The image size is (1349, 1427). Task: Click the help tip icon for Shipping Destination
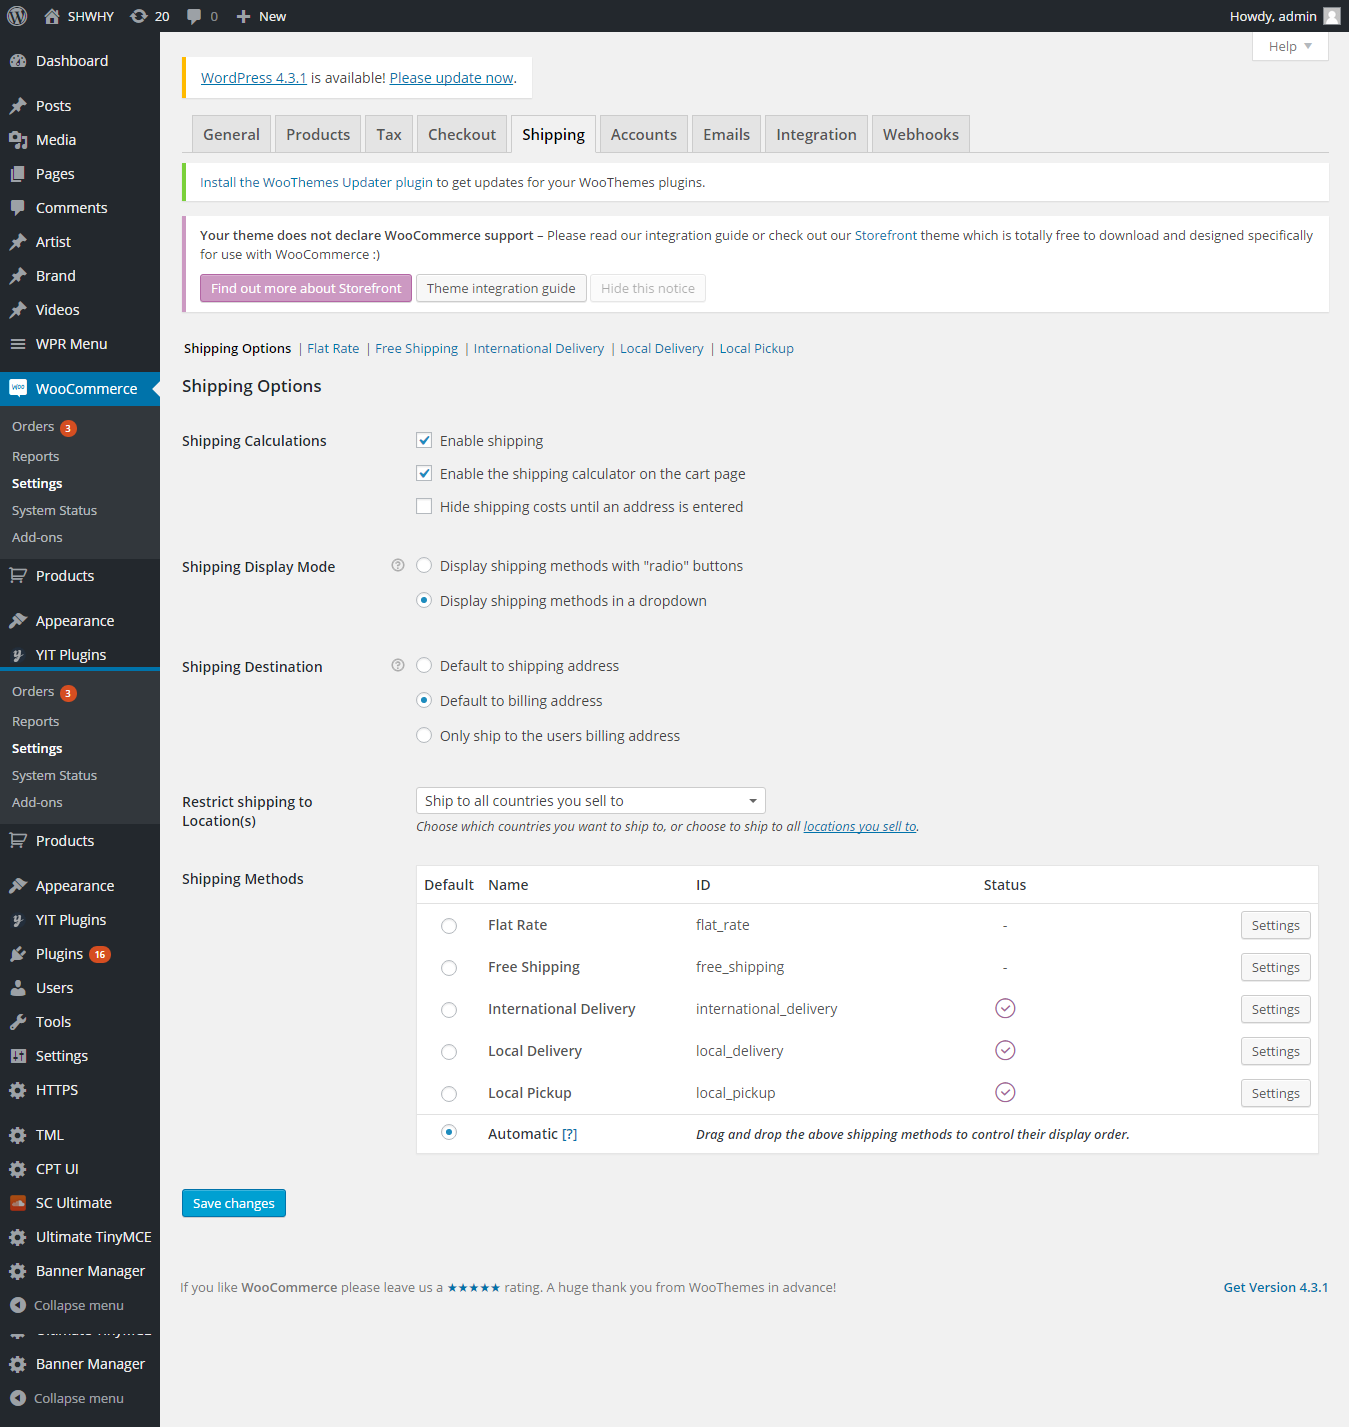[398, 665]
